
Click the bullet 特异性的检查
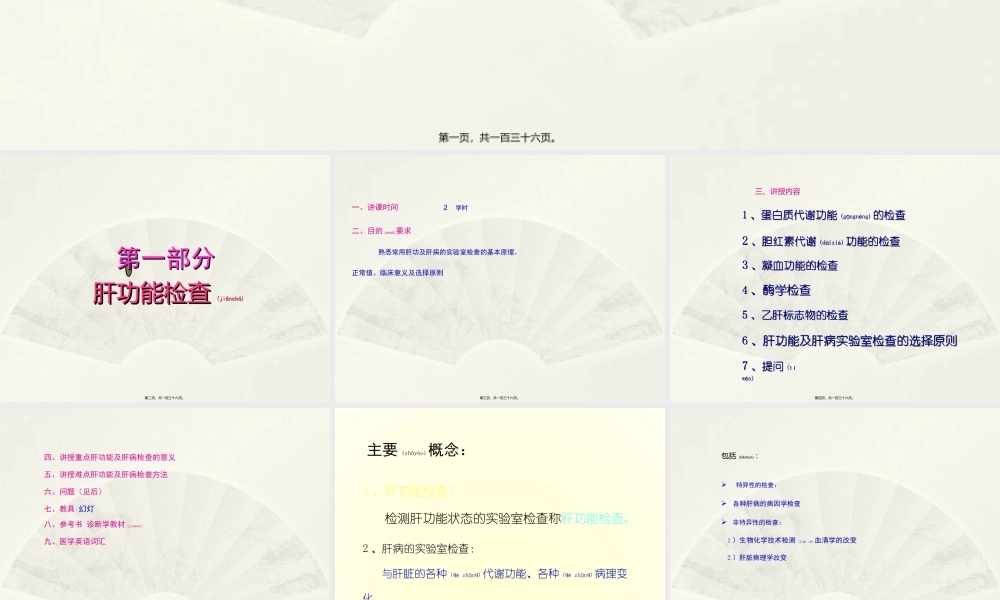pyautogui.click(x=758, y=487)
